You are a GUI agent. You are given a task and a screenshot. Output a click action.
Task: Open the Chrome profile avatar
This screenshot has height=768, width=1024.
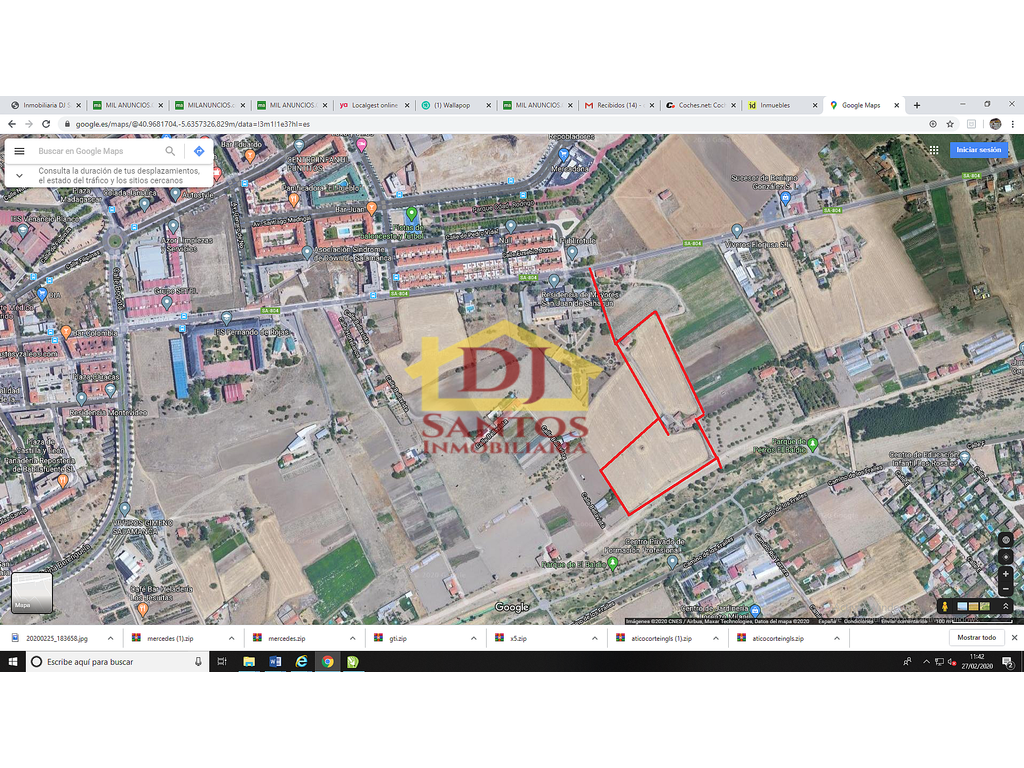coord(994,122)
